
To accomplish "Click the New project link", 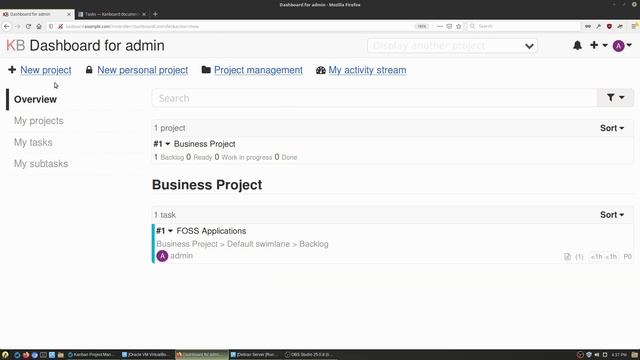I will 46,70.
